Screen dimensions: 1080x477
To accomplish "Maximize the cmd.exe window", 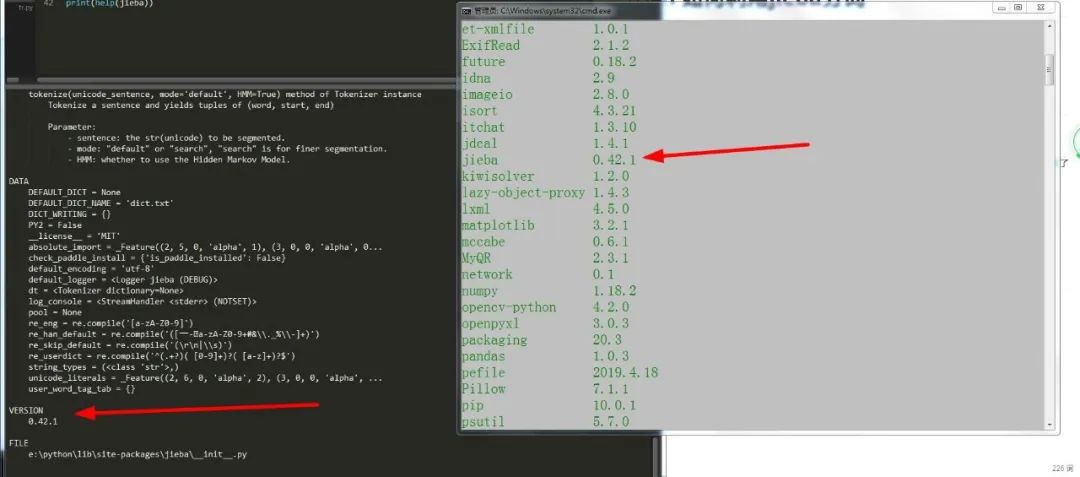I will click(x=1018, y=8).
